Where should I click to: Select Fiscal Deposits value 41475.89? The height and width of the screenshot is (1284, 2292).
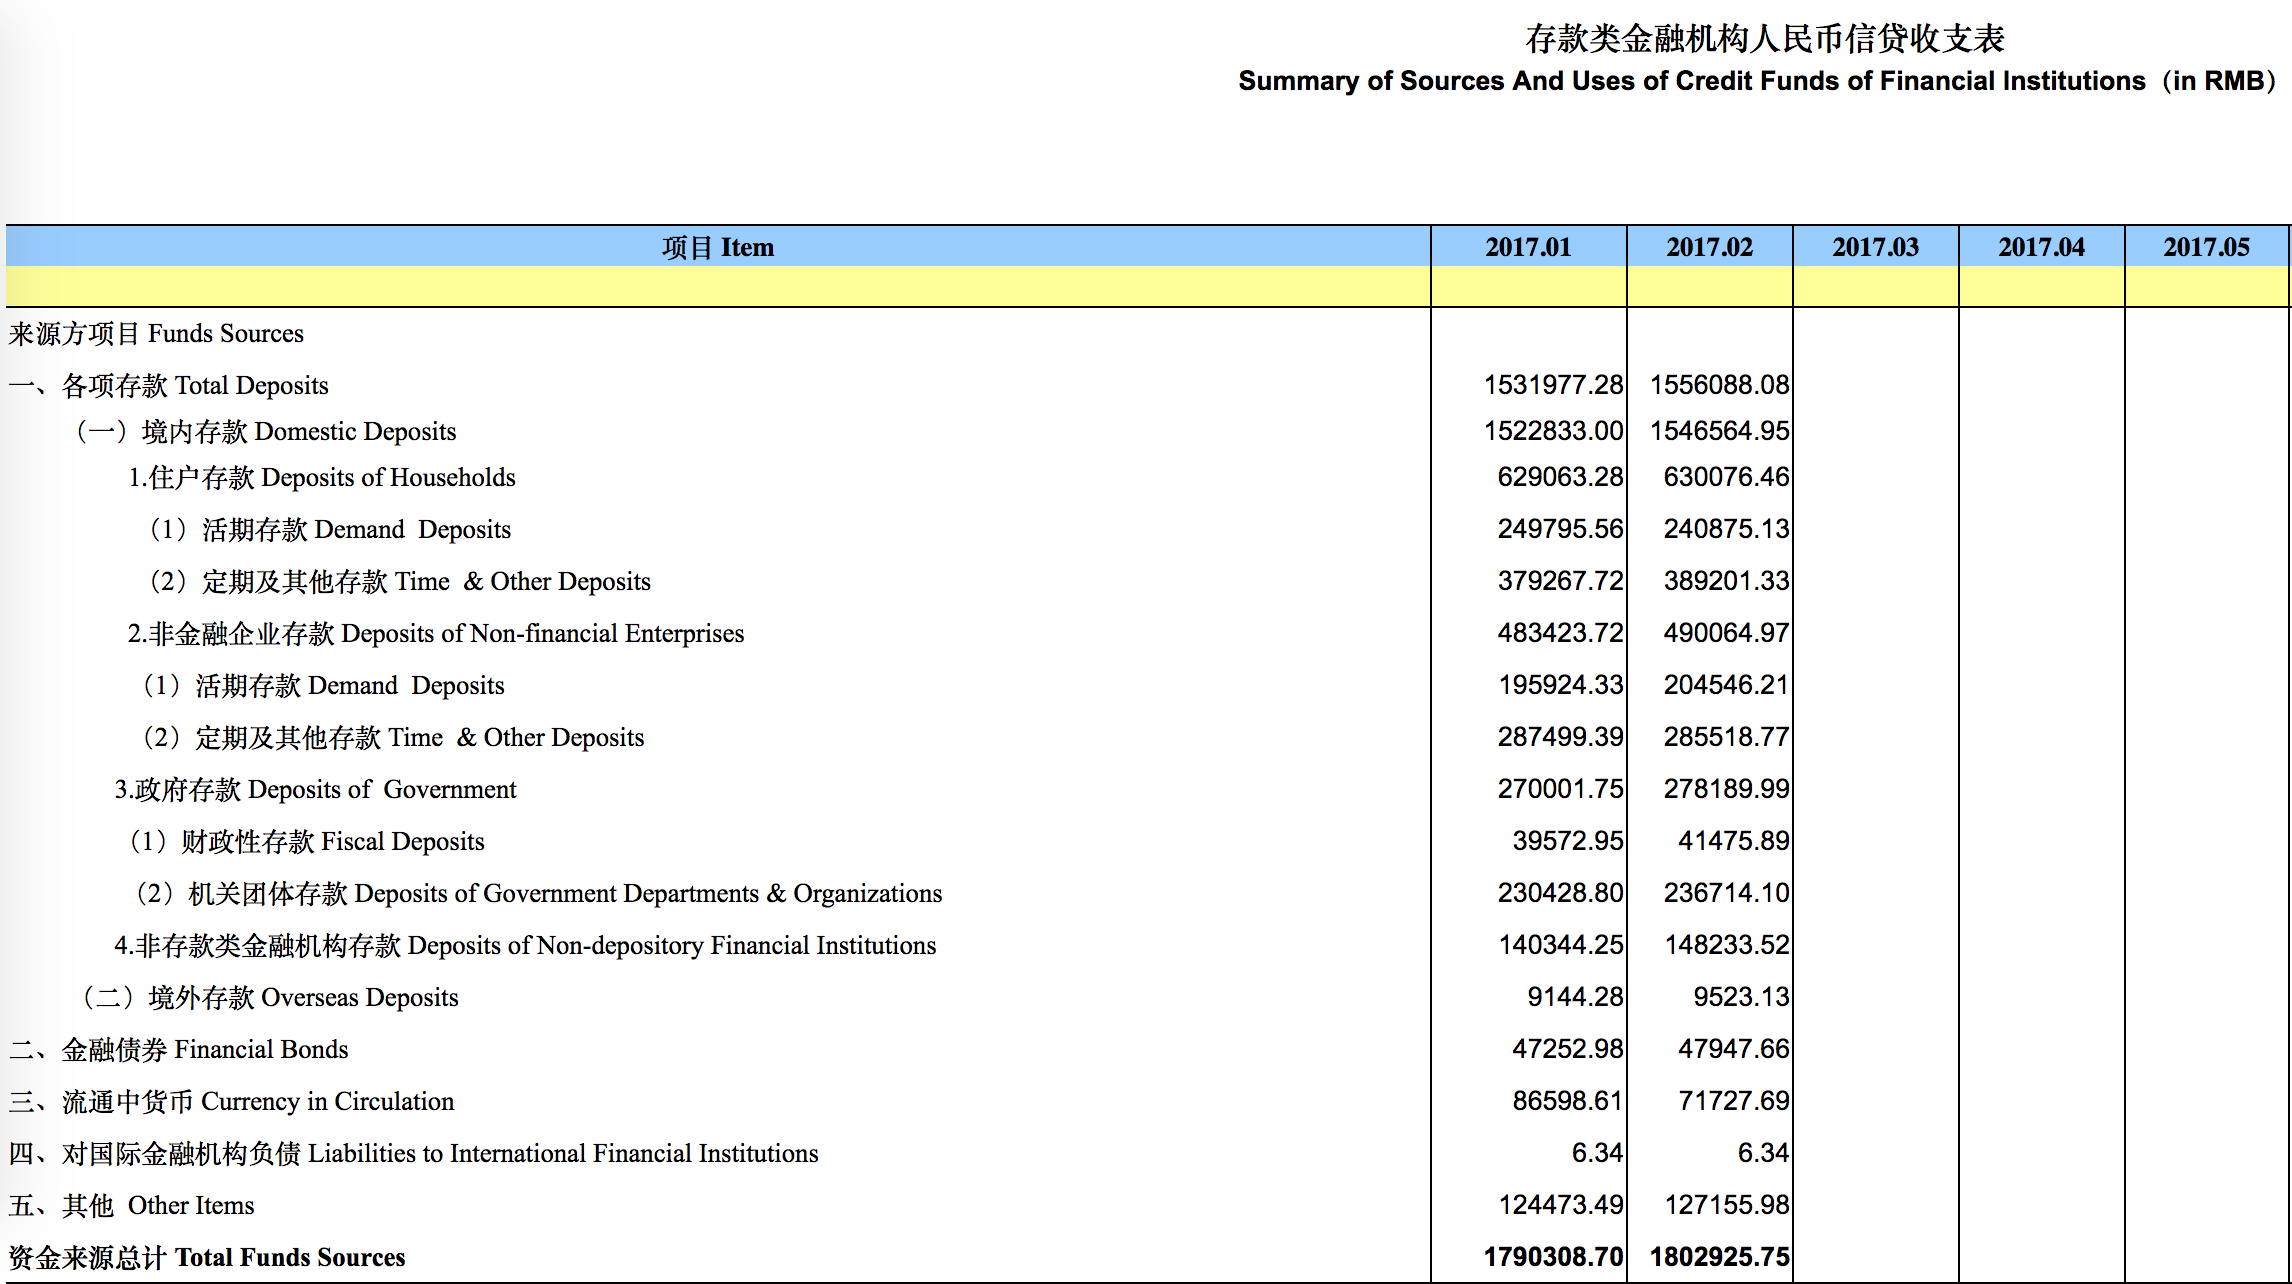(x=1733, y=841)
